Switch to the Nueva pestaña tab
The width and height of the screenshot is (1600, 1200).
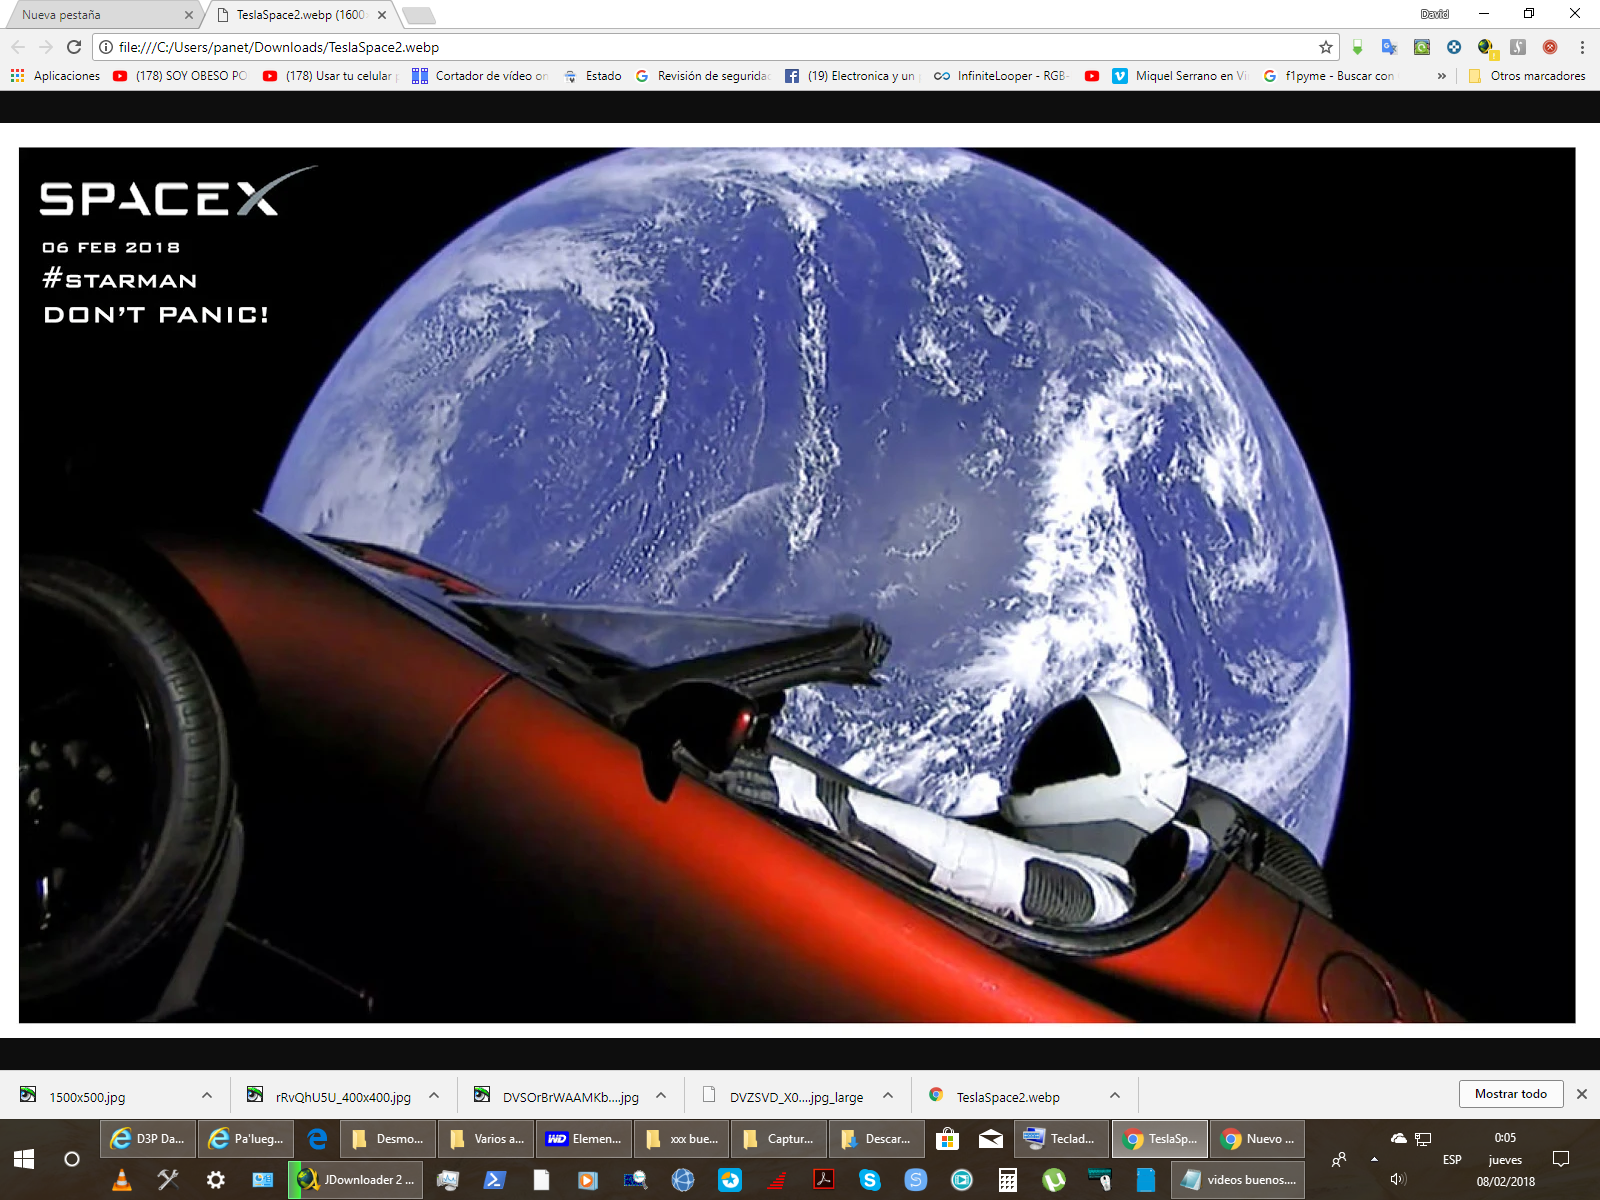tap(100, 15)
